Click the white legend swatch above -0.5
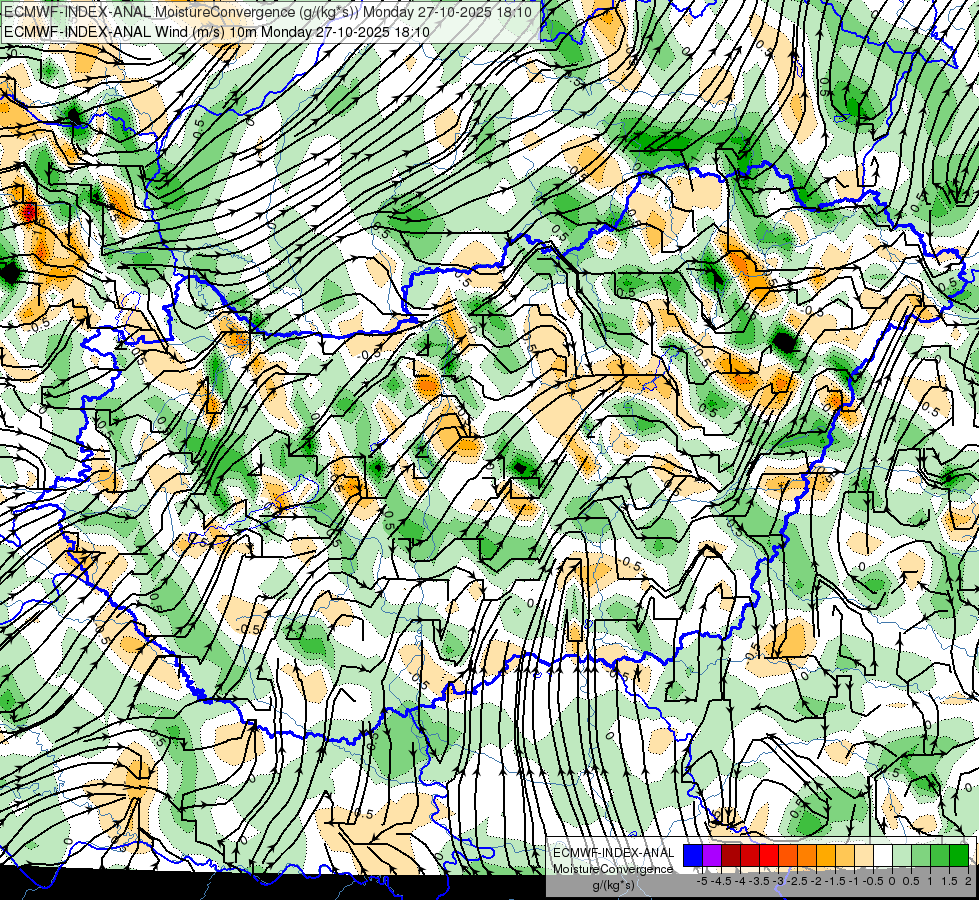979x900 pixels. tap(883, 855)
